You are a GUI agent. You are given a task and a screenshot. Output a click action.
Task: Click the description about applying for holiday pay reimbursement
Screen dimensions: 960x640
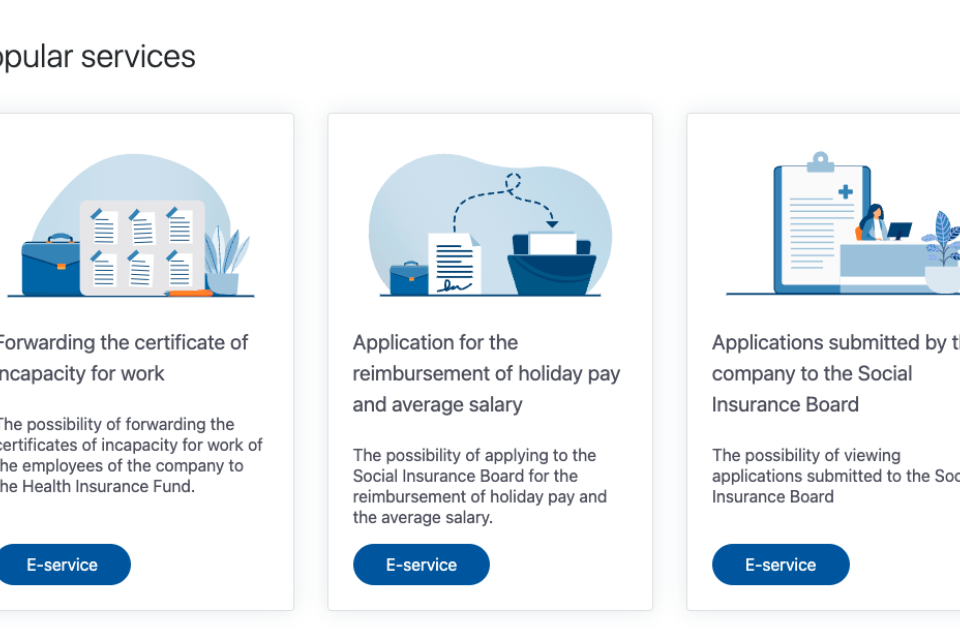(480, 486)
